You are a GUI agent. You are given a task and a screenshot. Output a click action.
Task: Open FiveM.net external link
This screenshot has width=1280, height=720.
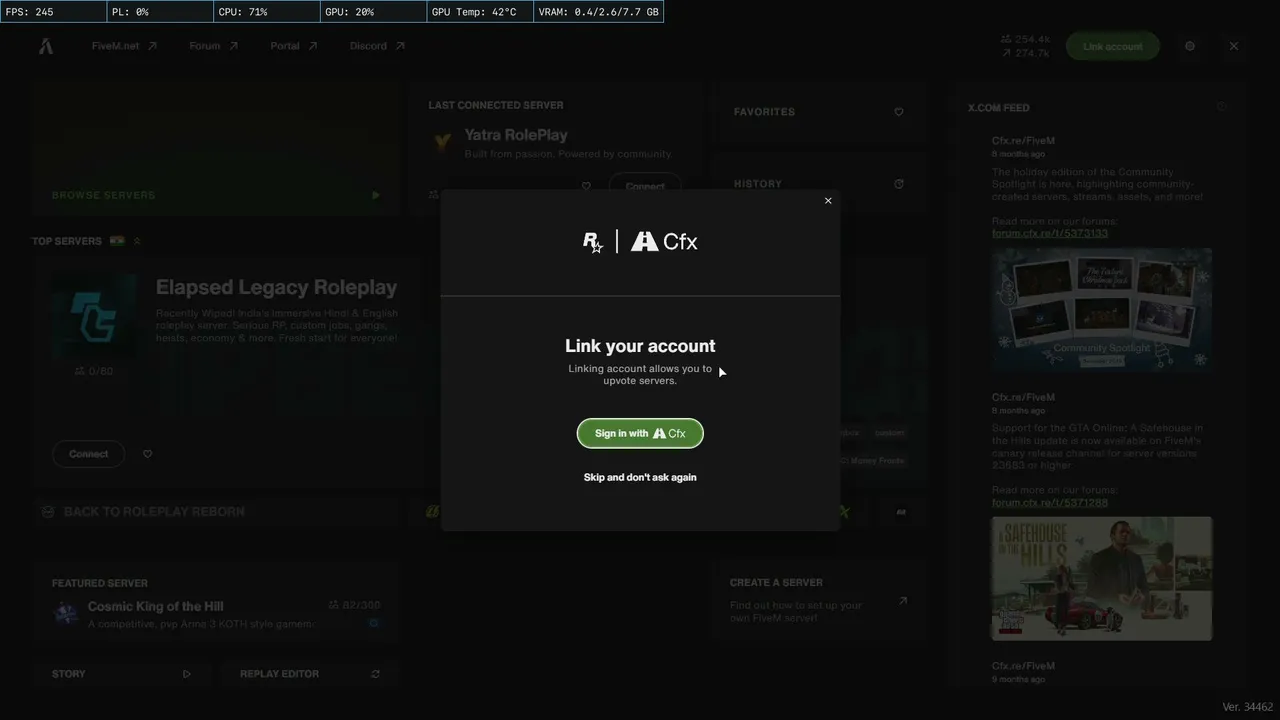(x=124, y=46)
